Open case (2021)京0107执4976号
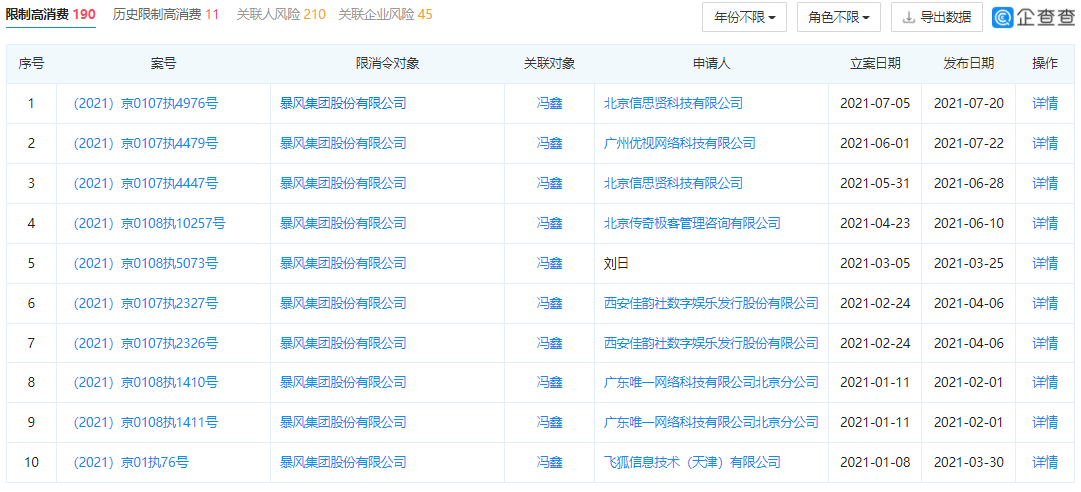Image resolution: width=1081 pixels, height=492 pixels. [x=145, y=104]
